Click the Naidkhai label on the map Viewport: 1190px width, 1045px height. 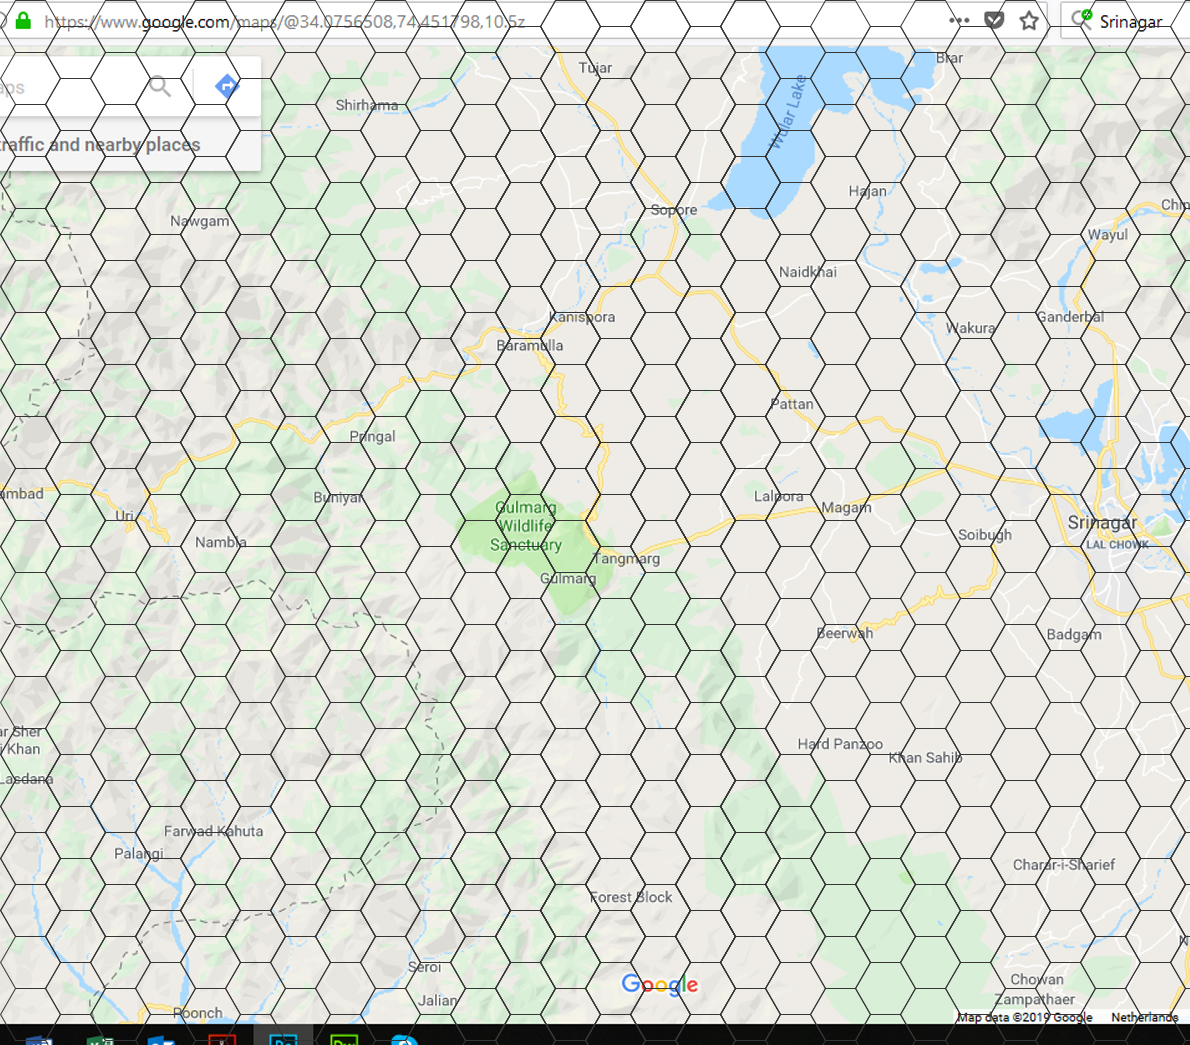point(808,272)
